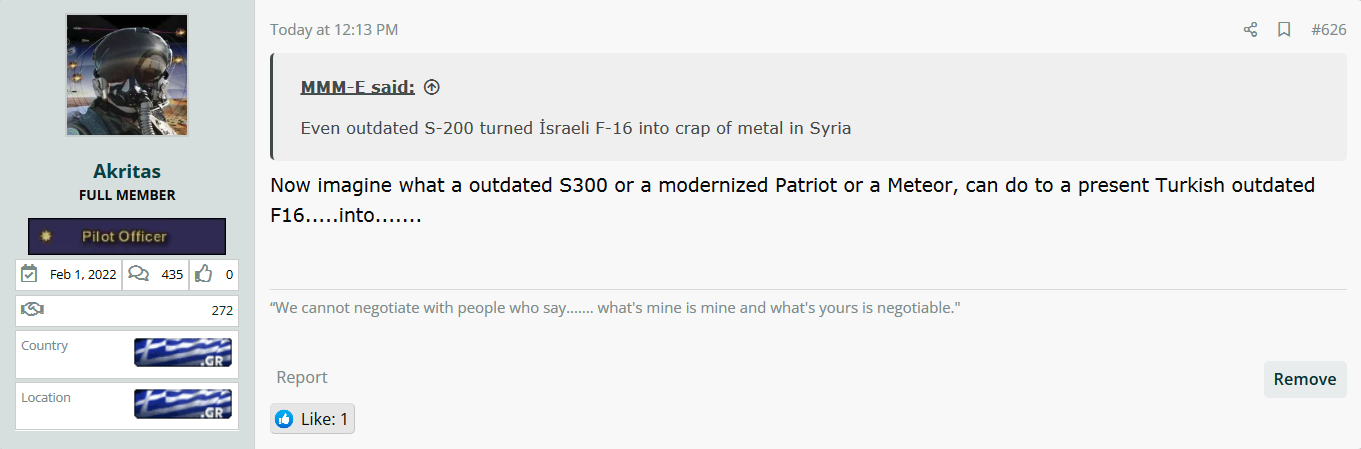
Task: Click the share icon on the post
Action: point(1250,30)
